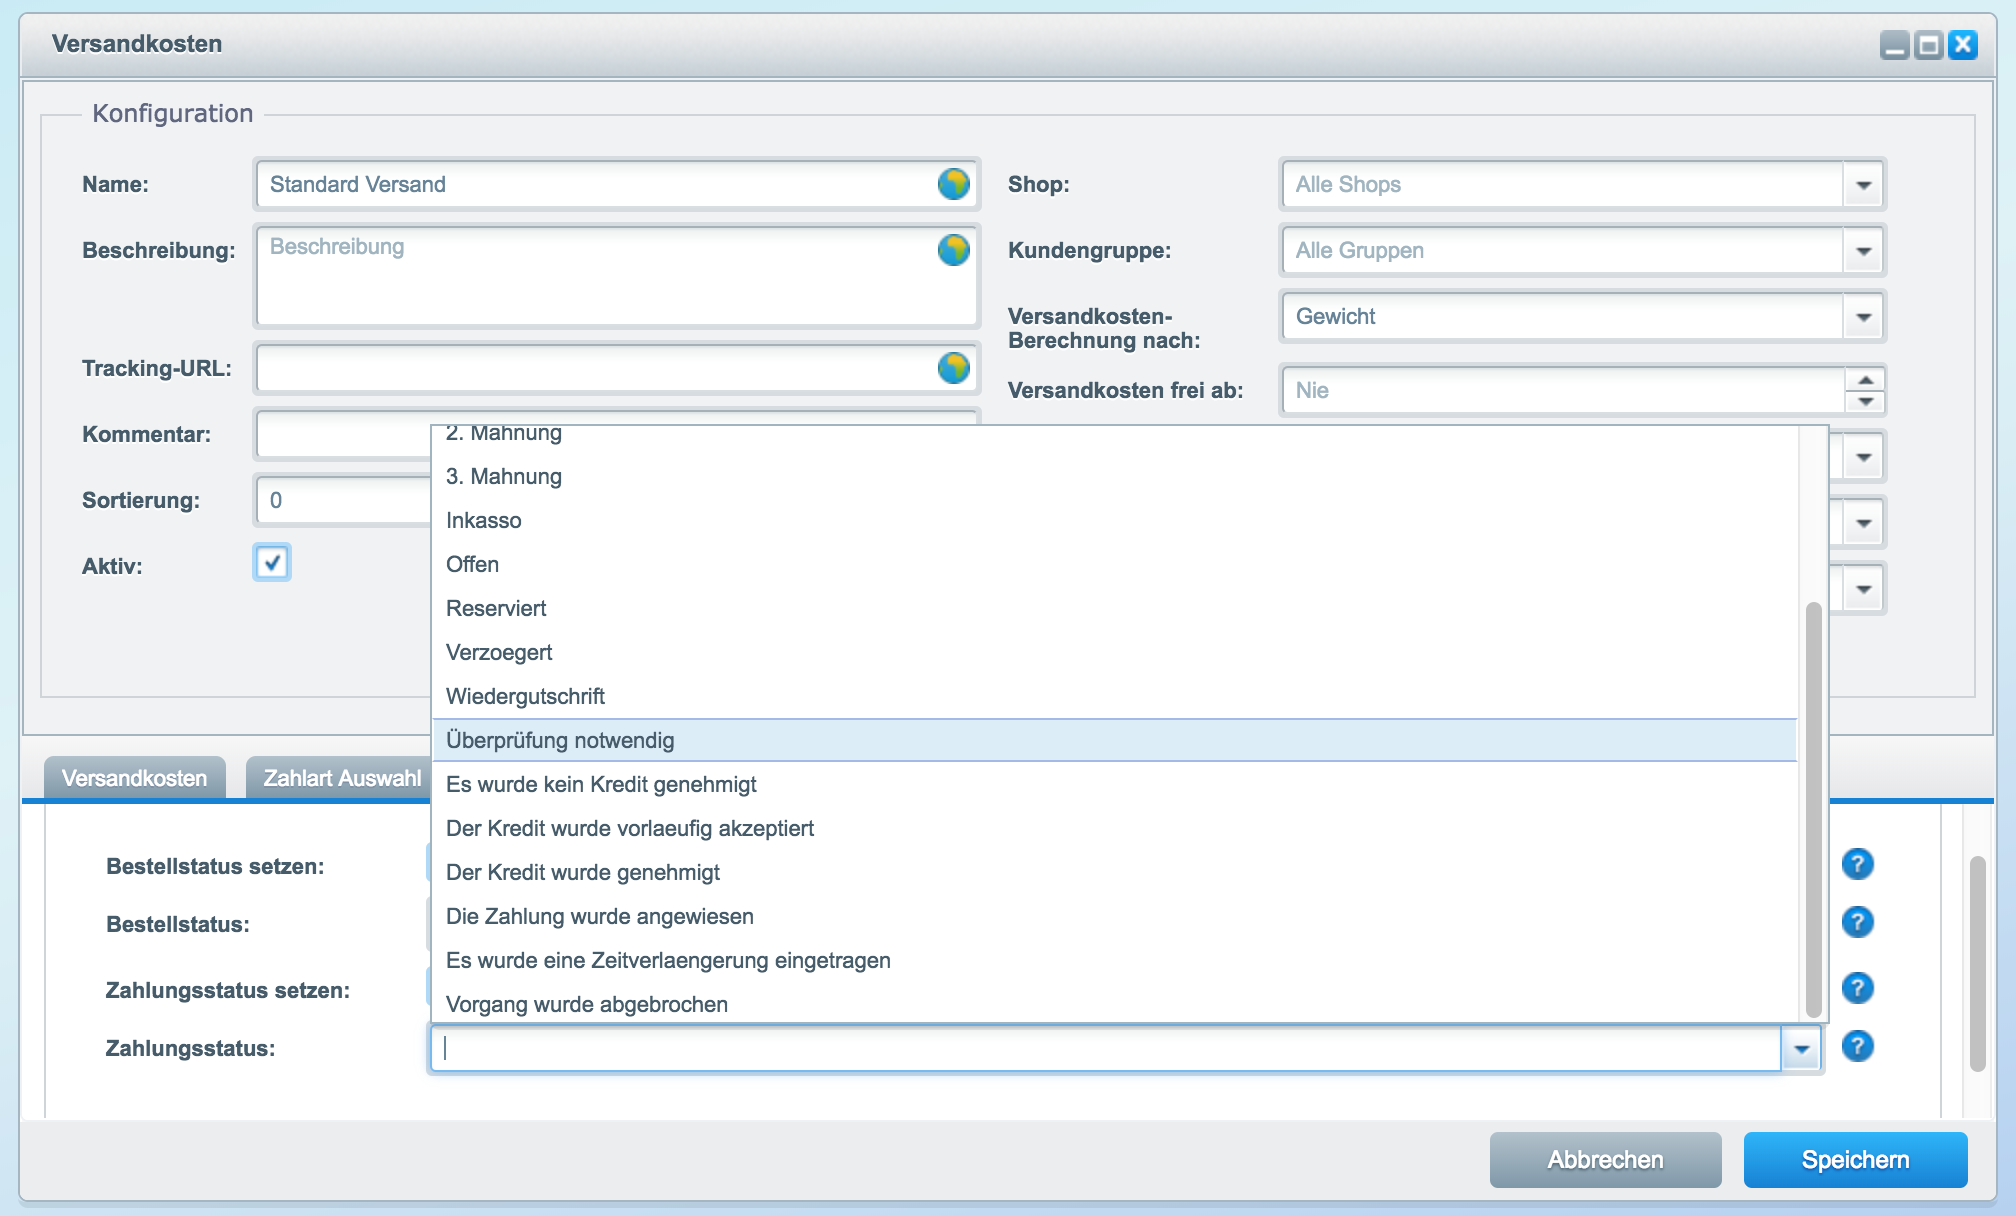This screenshot has width=2016, height=1216.
Task: Toggle the Aktiv checkbox
Action: tap(272, 562)
